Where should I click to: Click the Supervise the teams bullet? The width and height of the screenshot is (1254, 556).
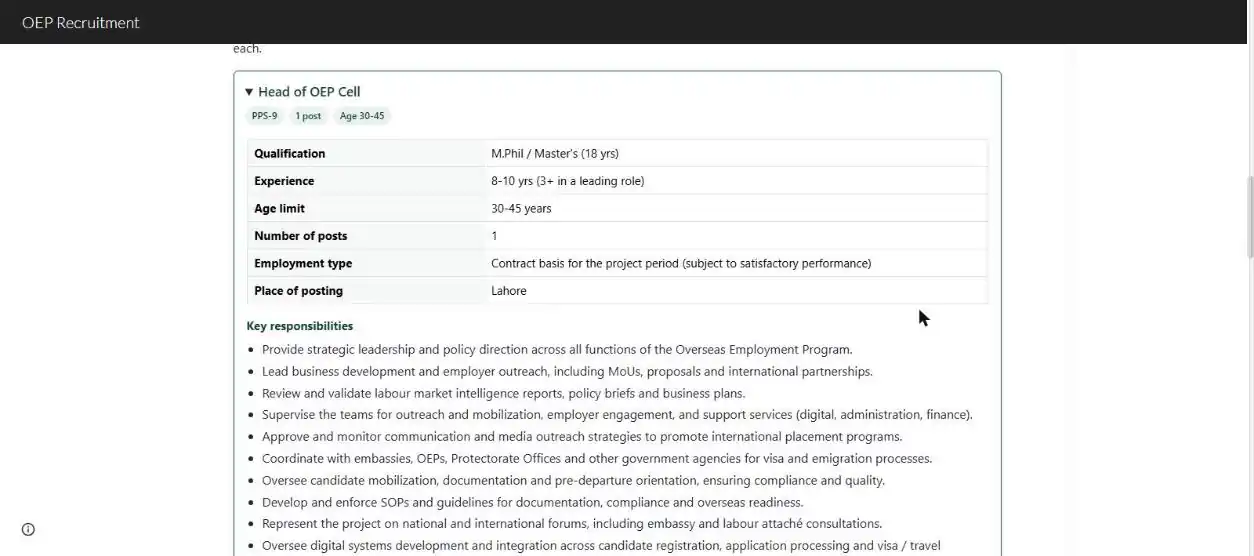(617, 415)
